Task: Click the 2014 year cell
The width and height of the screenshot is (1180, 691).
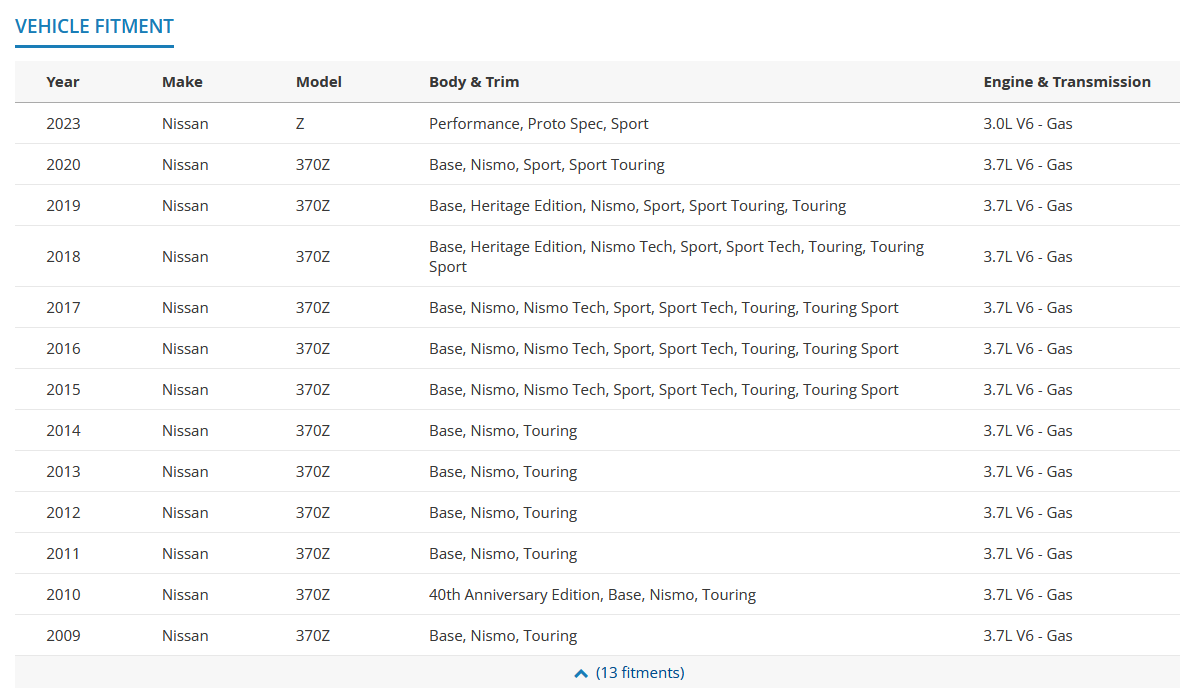Action: (63, 431)
